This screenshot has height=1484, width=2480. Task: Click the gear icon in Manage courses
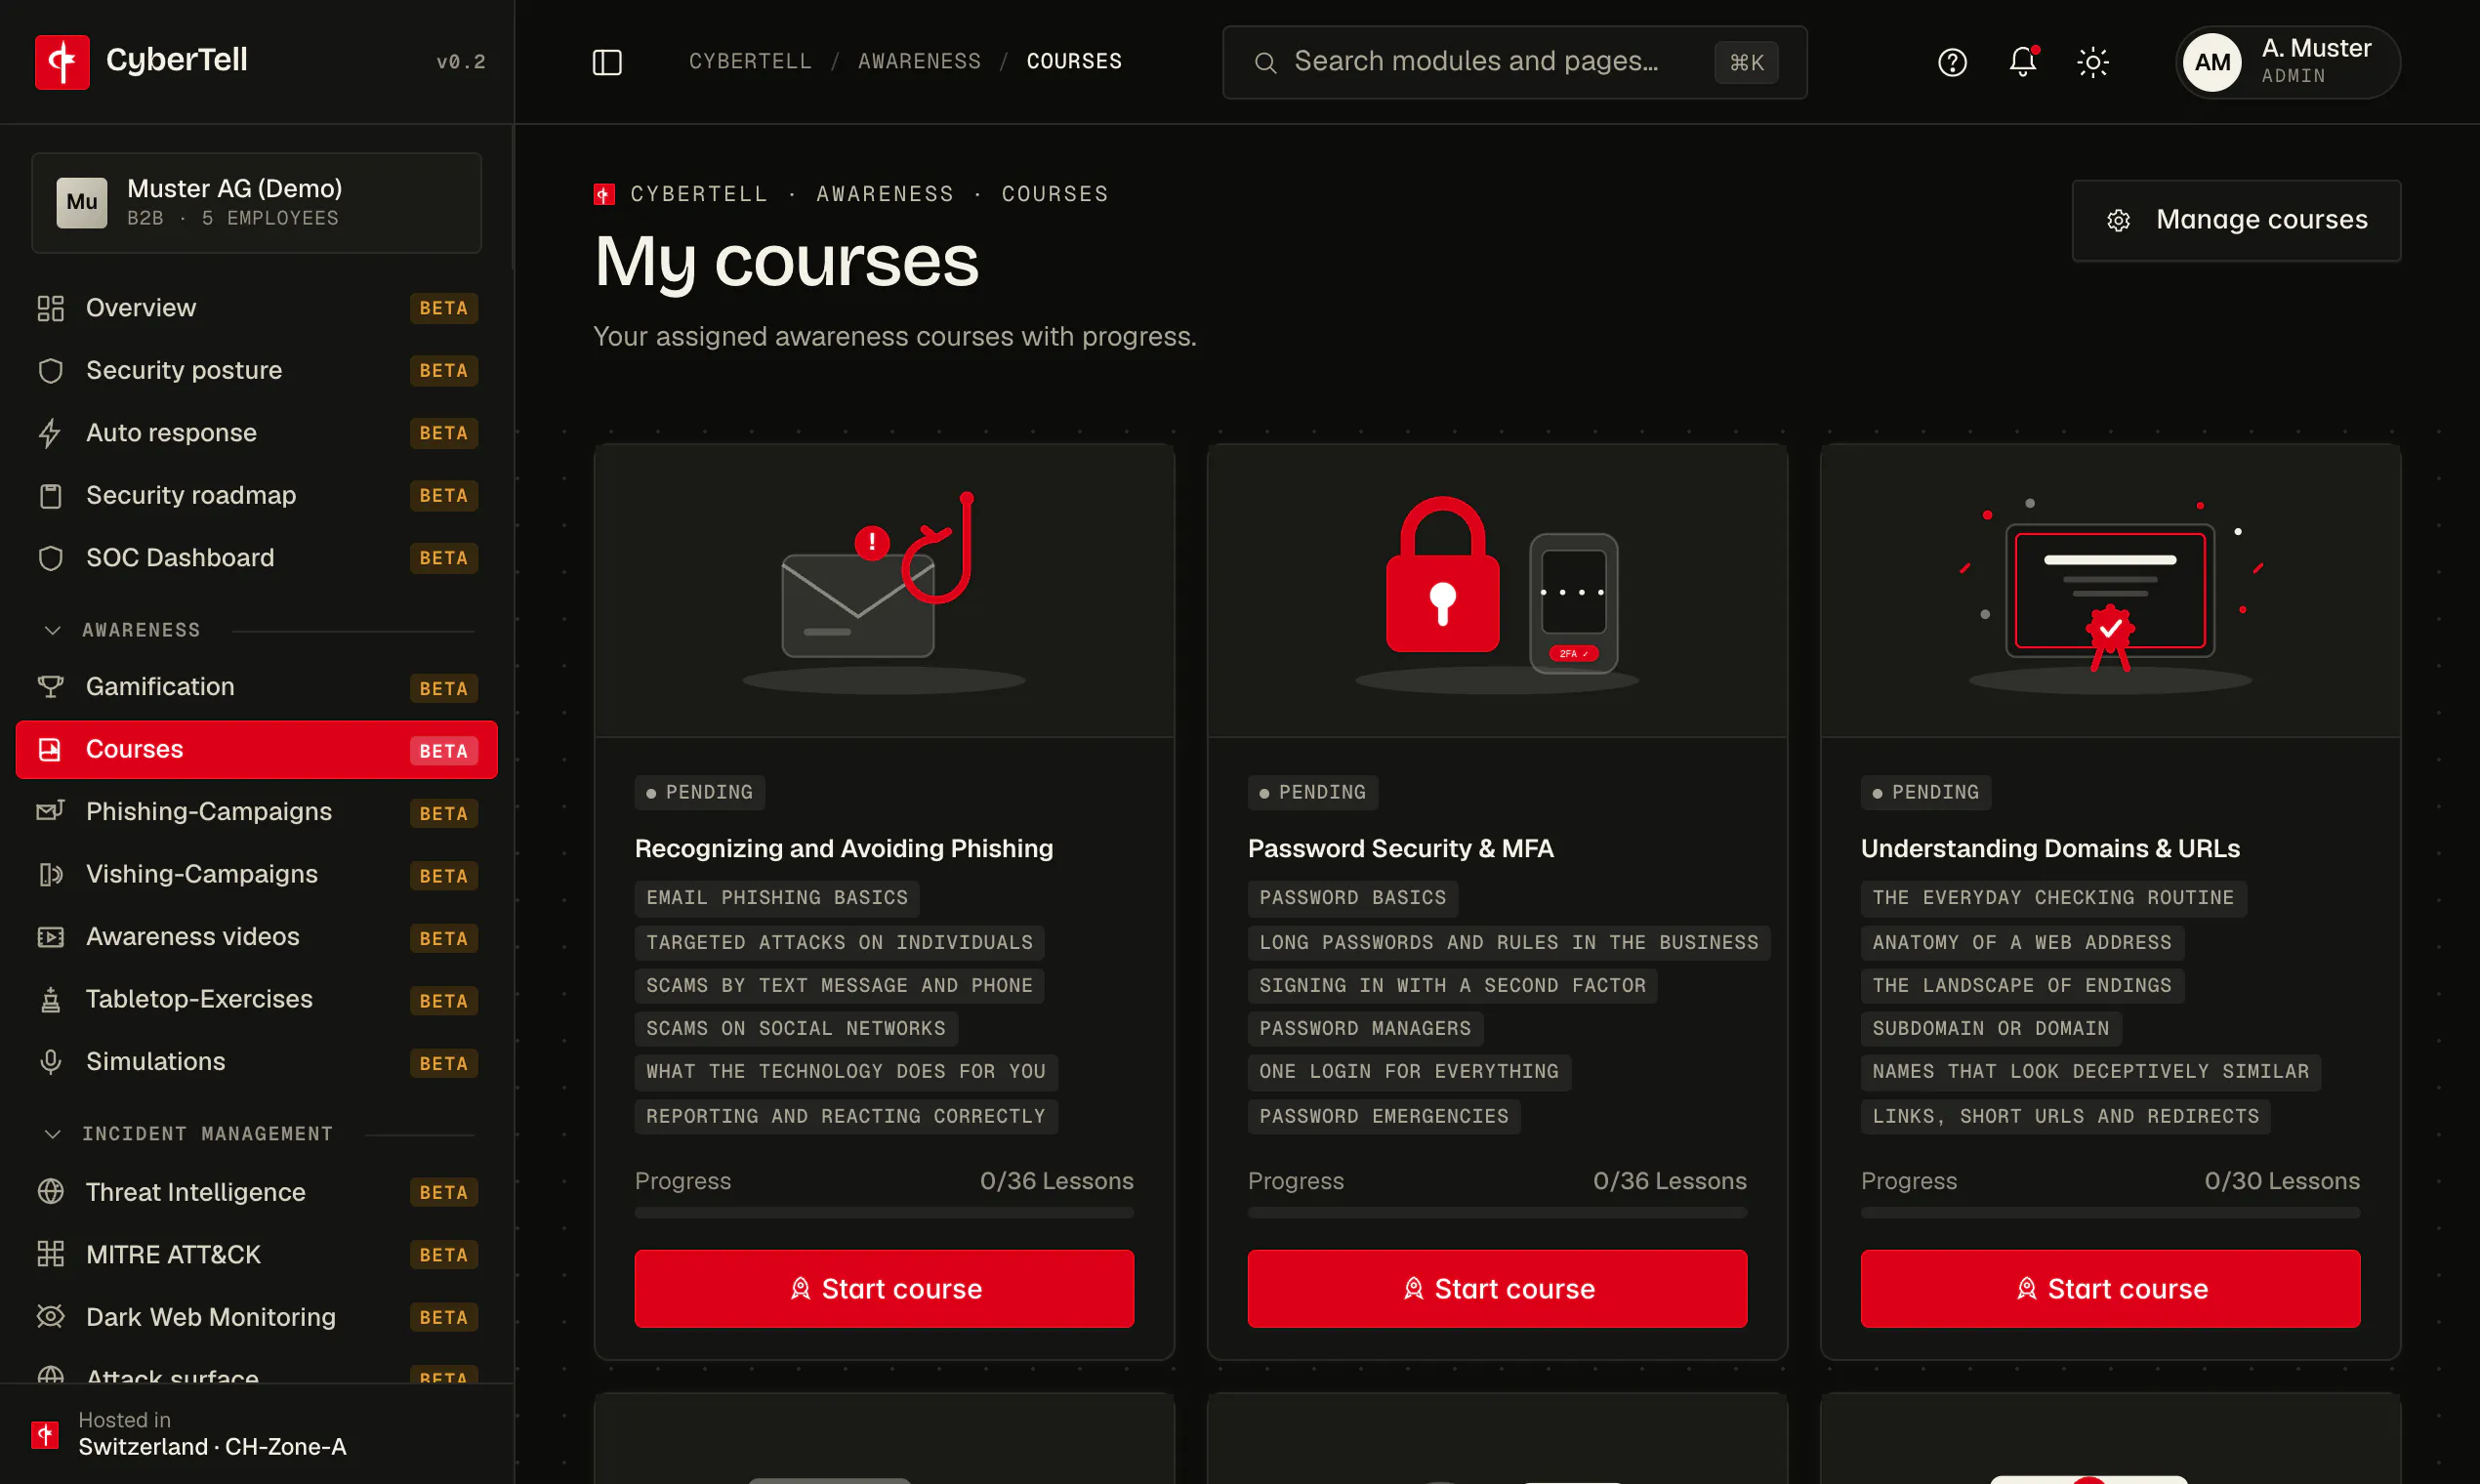click(x=2118, y=220)
